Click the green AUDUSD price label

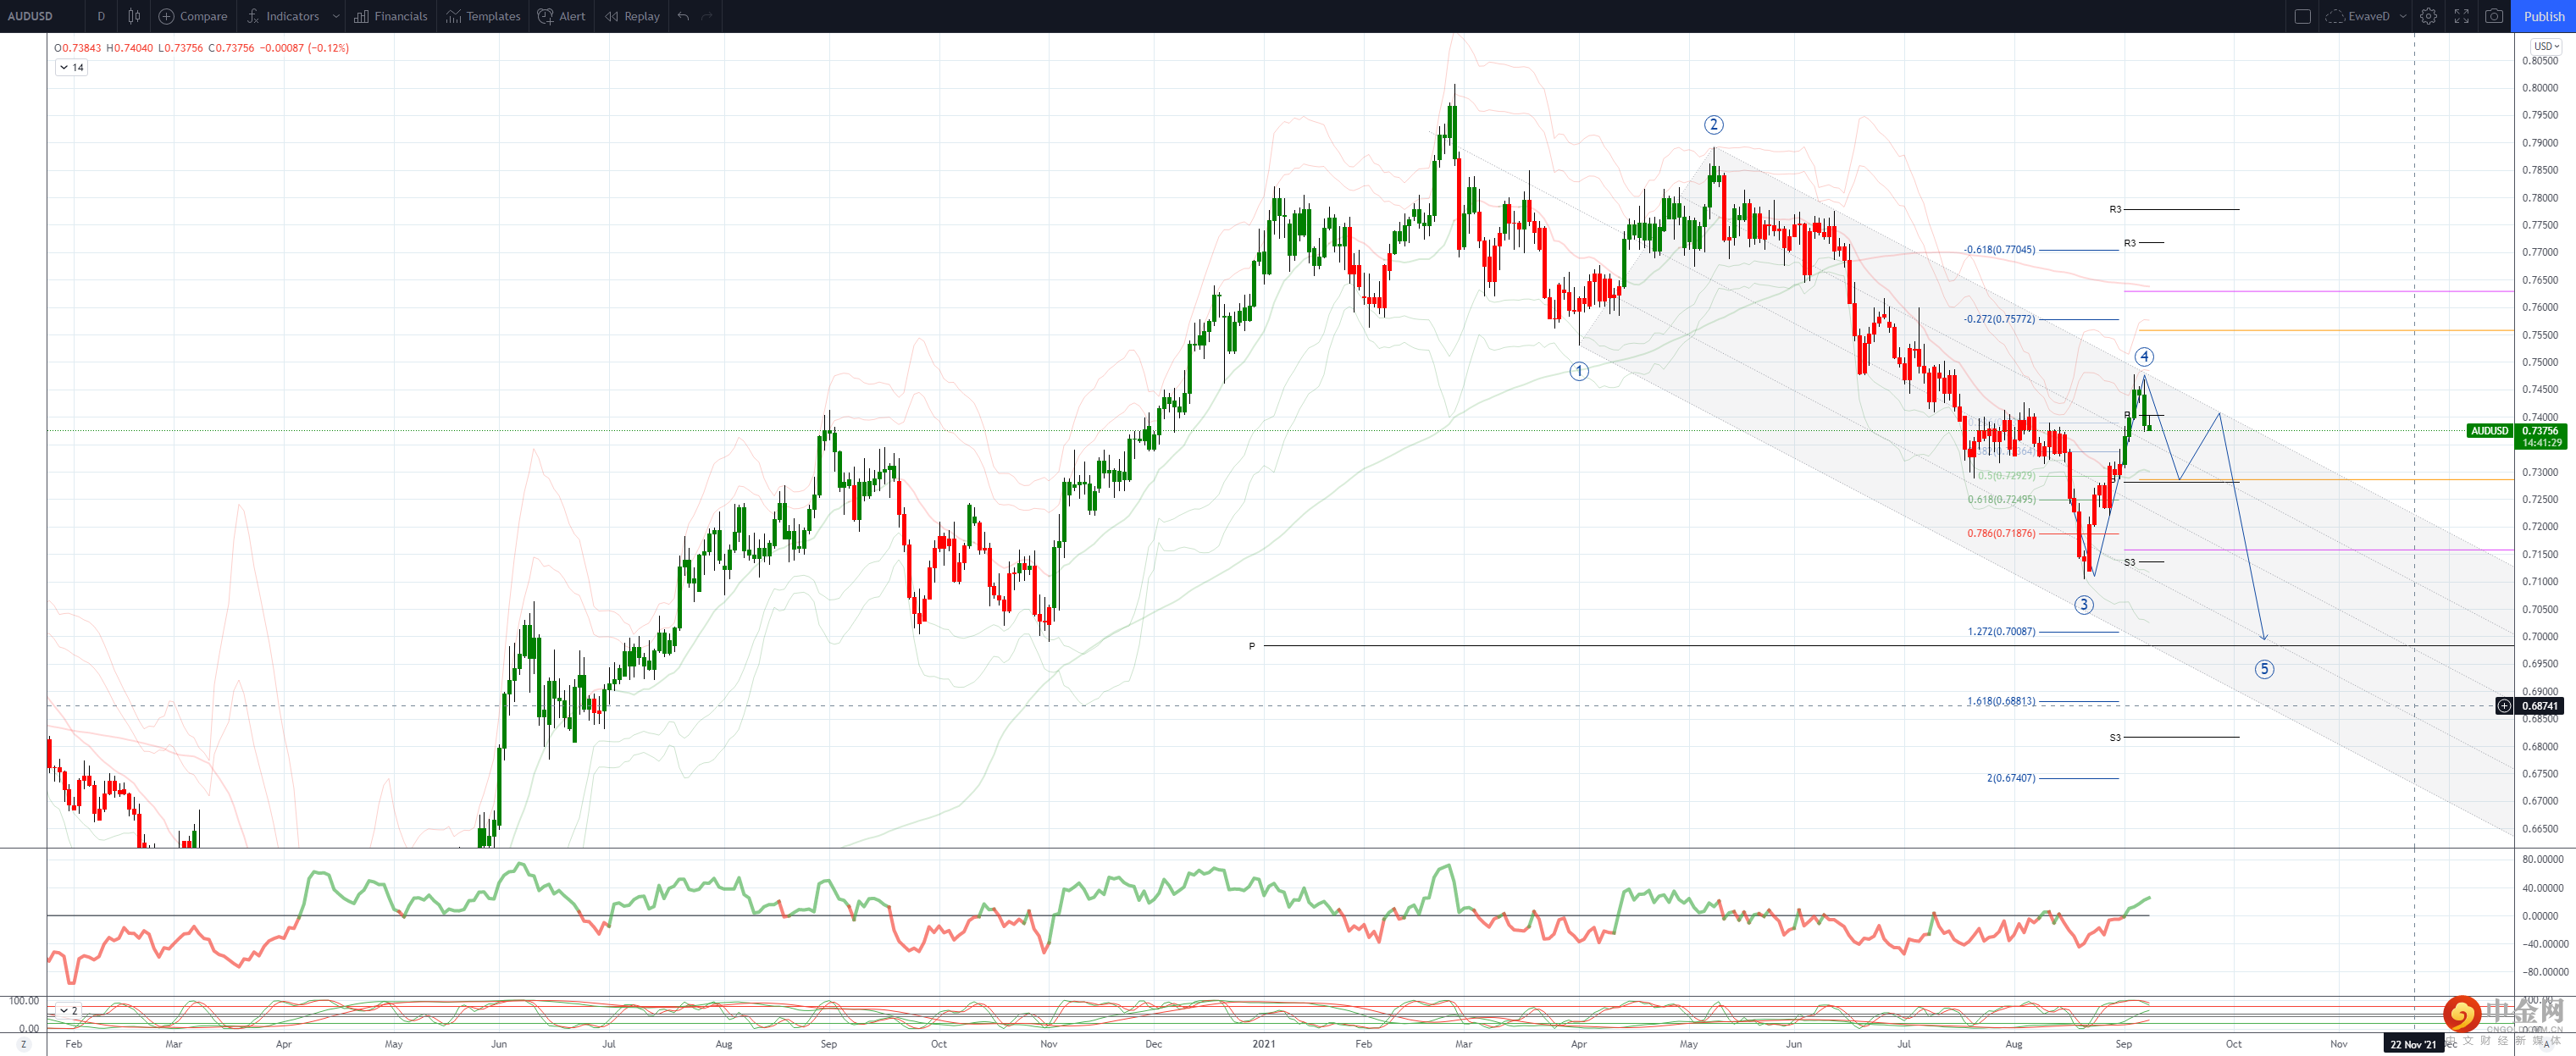pos(2489,431)
